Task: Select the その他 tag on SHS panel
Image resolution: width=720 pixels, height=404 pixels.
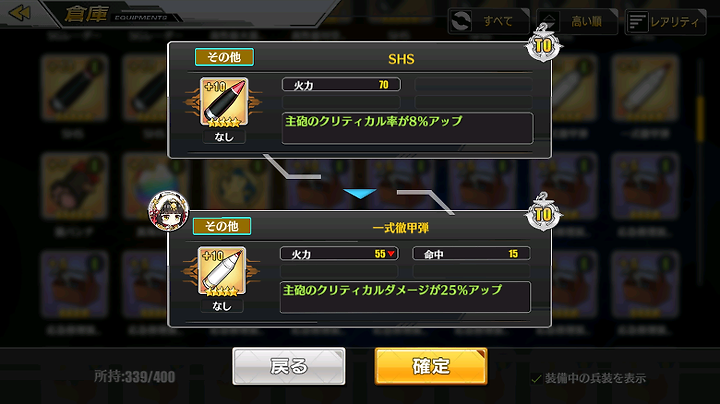Action: (224, 57)
